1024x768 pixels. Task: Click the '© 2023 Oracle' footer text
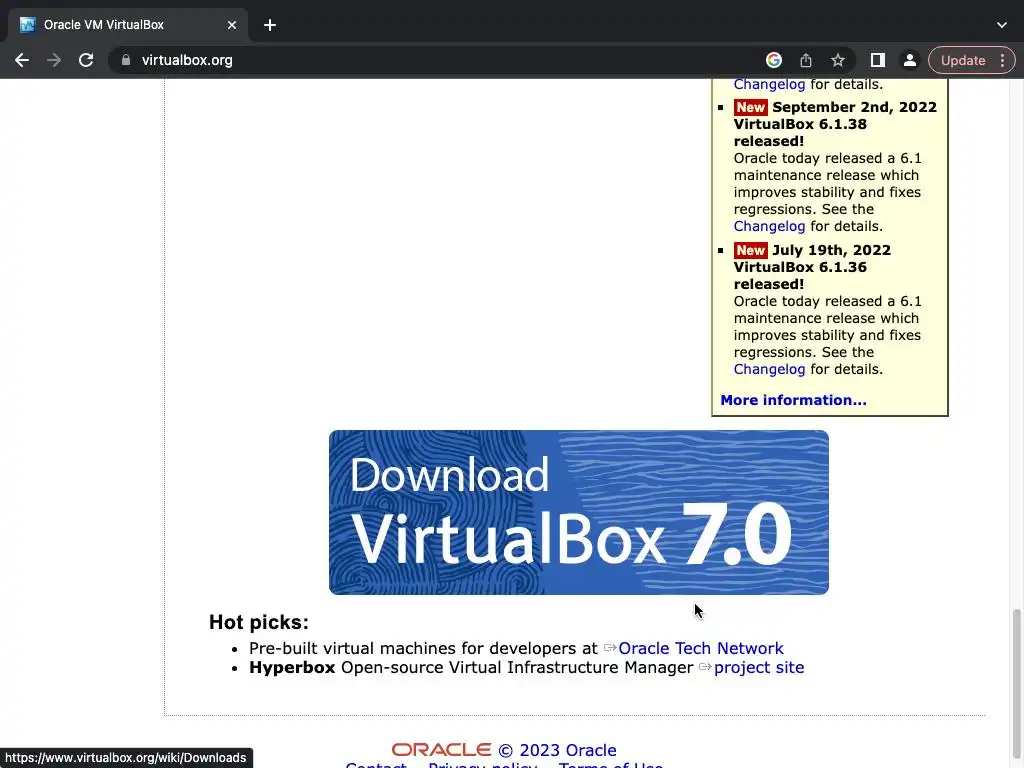(x=557, y=750)
